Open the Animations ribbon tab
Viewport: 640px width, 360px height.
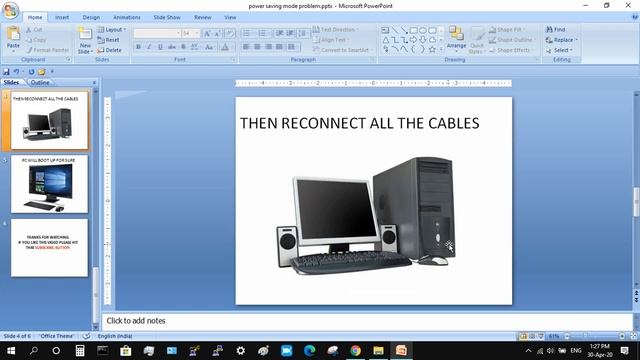127,18
